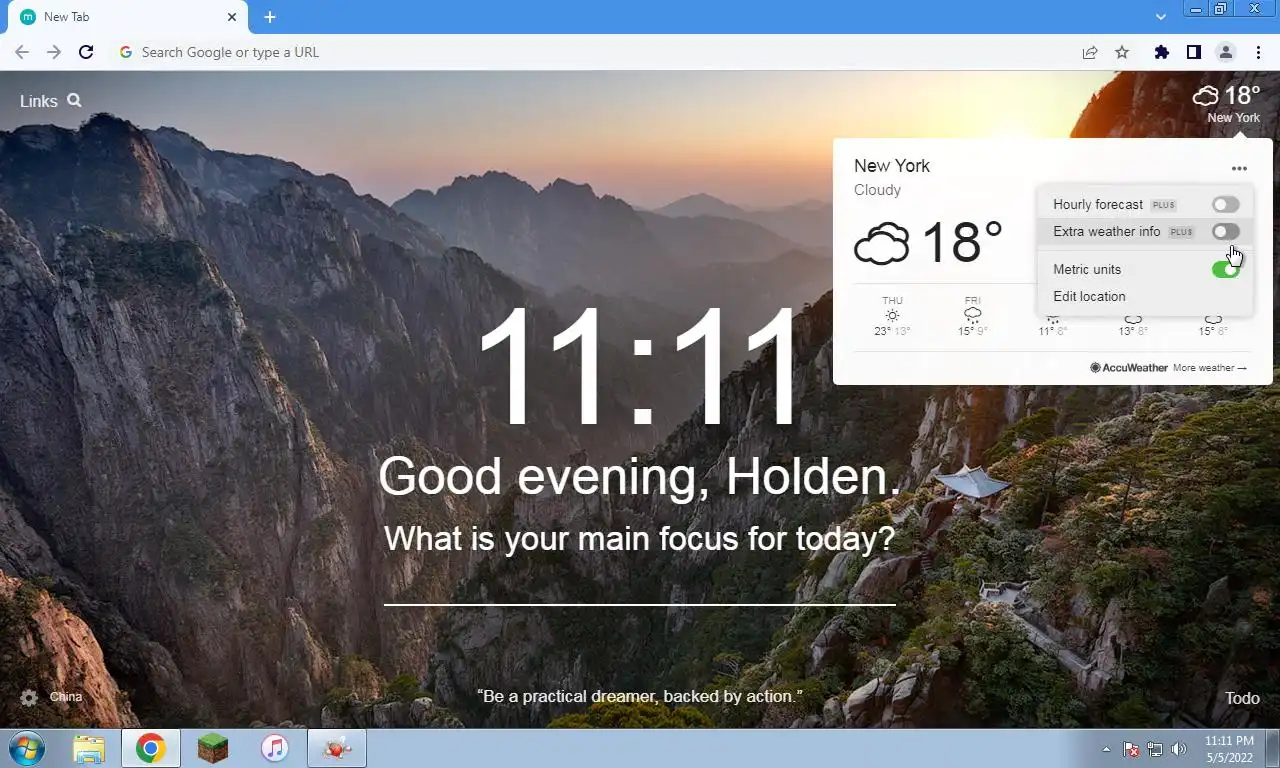Bookmark this tab with star
Screen dimensions: 1280x768
click(x=1122, y=52)
